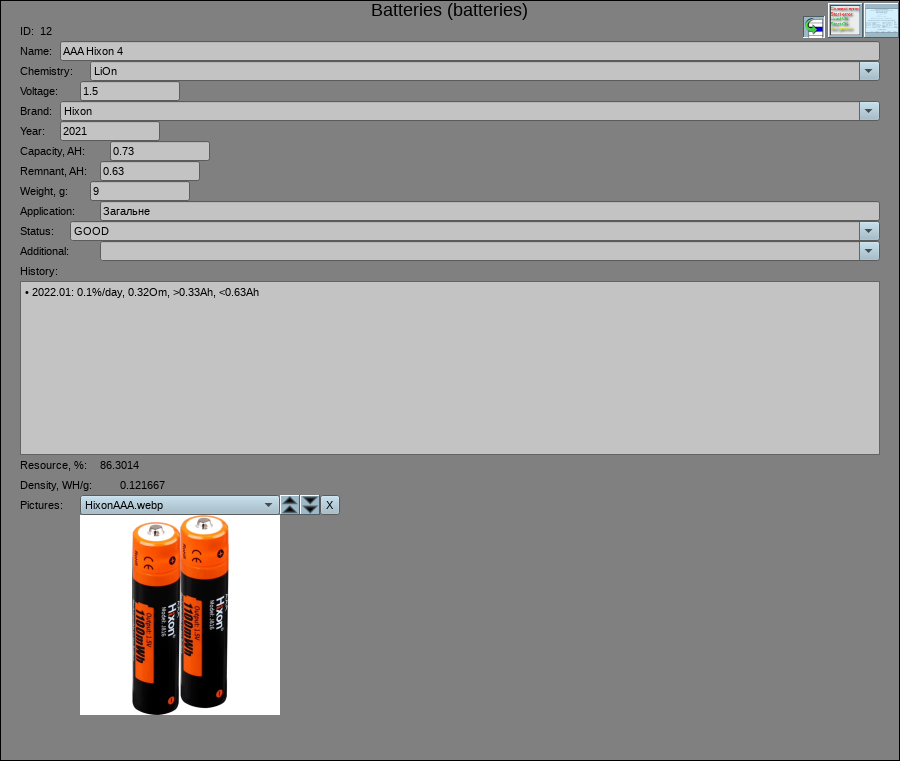Remove picture using the X button
Screen dimensions: 900x761
tap(330, 505)
